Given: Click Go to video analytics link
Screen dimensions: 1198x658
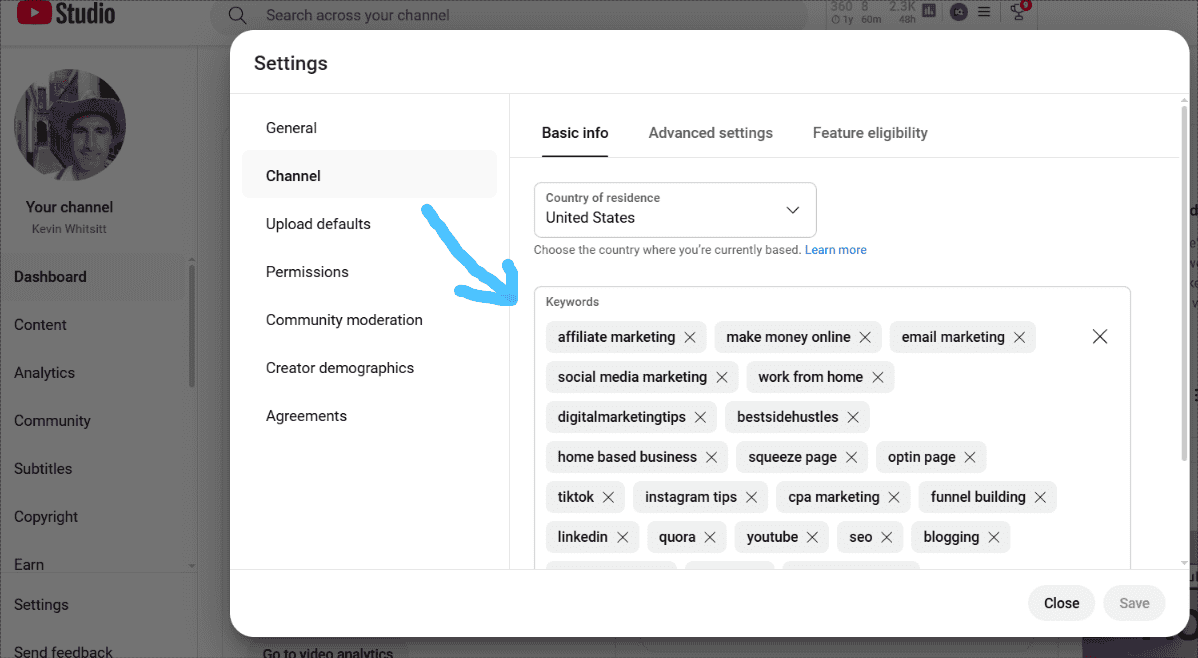Looking at the screenshot, I should (x=328, y=653).
